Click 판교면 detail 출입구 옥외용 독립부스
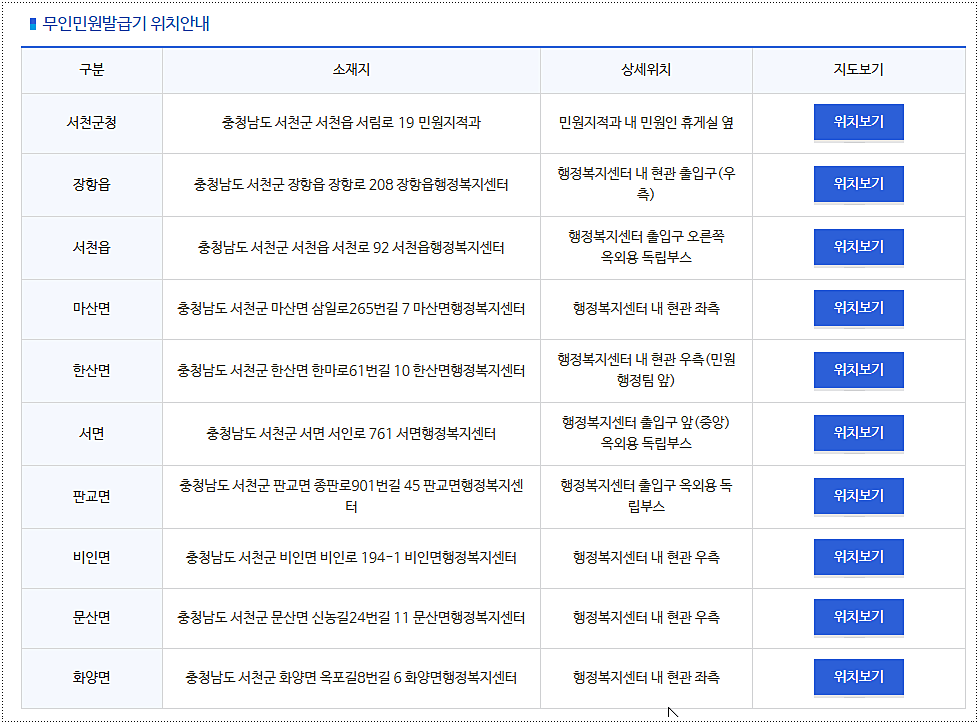Image resolution: width=979 pixels, height=724 pixels. pos(646,496)
